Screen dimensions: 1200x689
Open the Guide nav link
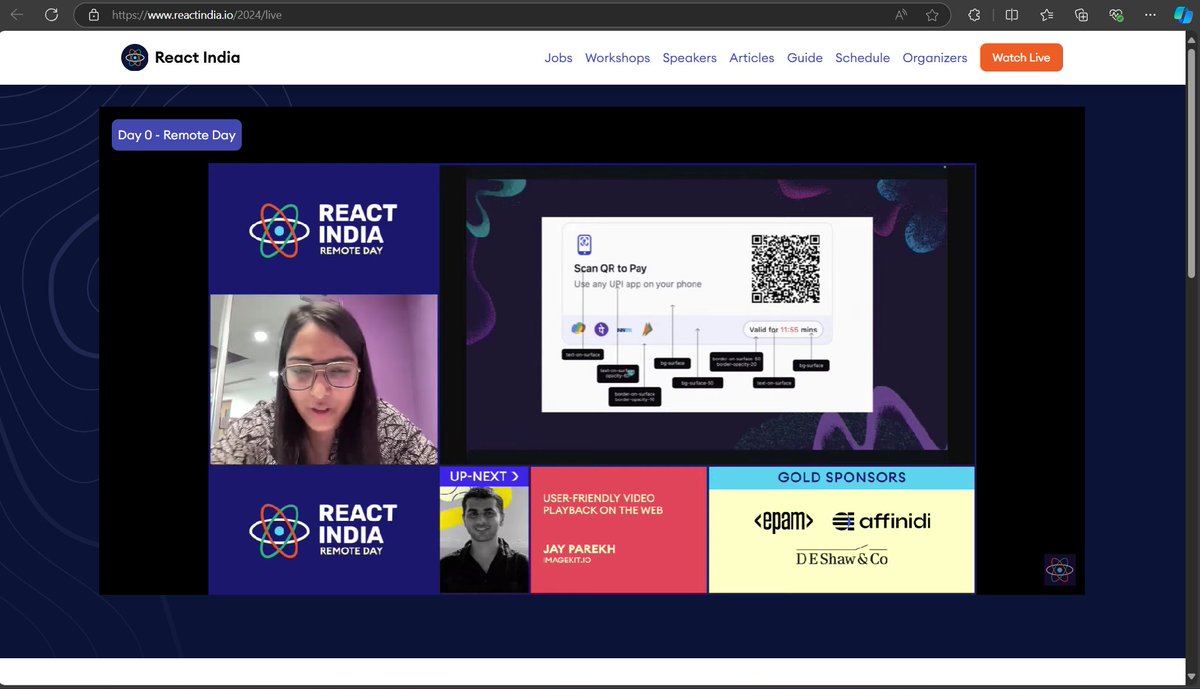click(x=804, y=58)
